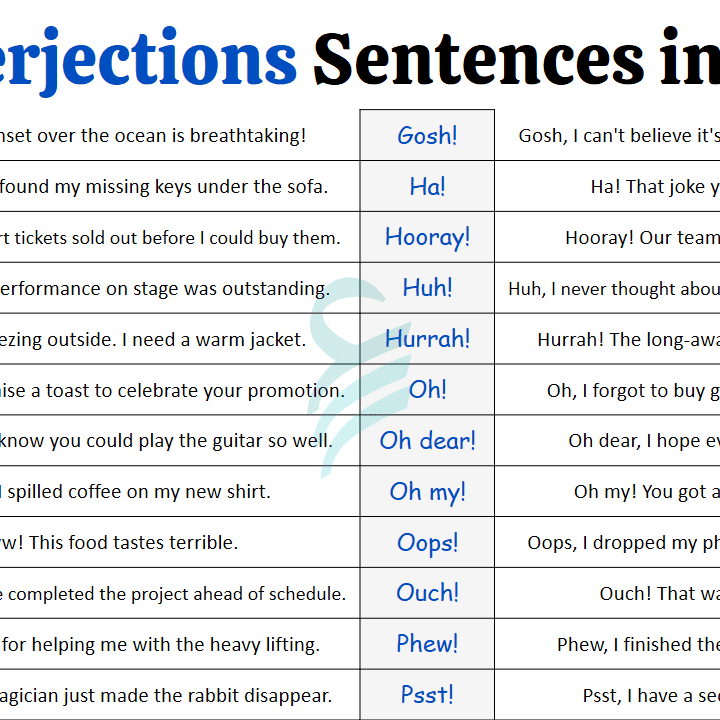Click the "Ha!" interjection cell
The image size is (720, 720).
427,187
